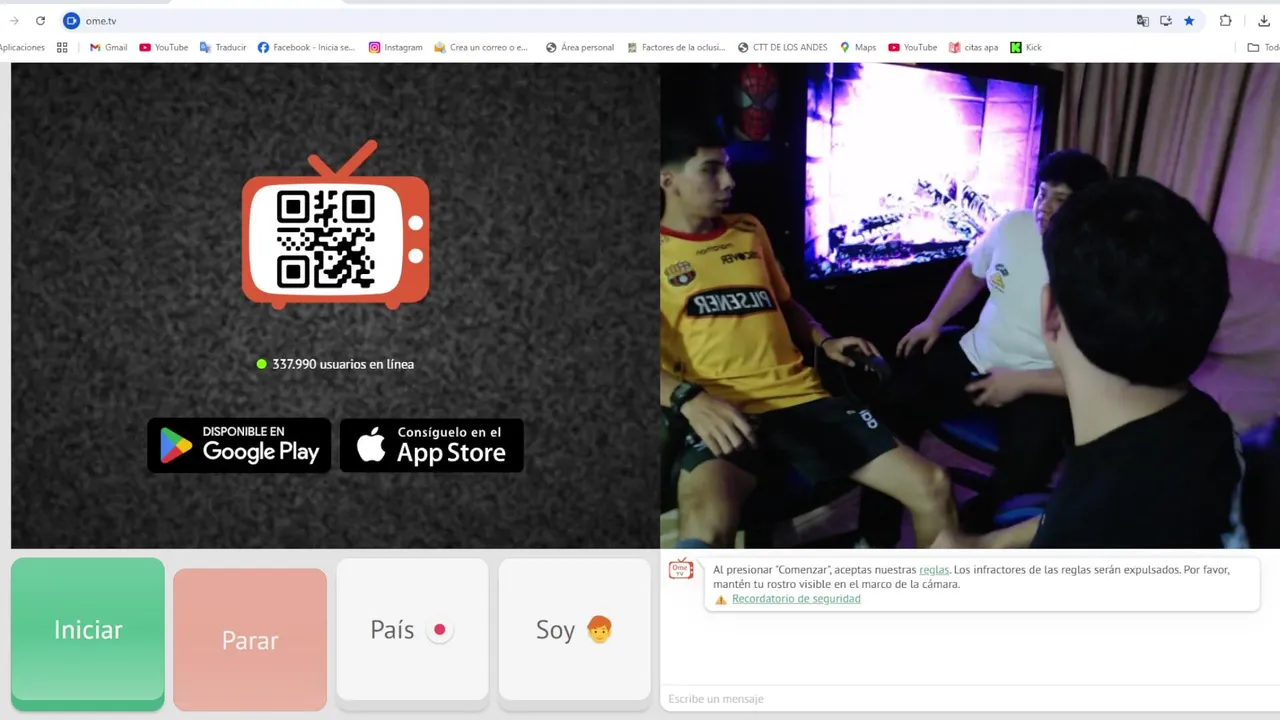Open the browser extensions puzzle icon
The image size is (1280, 720).
tap(1225, 20)
